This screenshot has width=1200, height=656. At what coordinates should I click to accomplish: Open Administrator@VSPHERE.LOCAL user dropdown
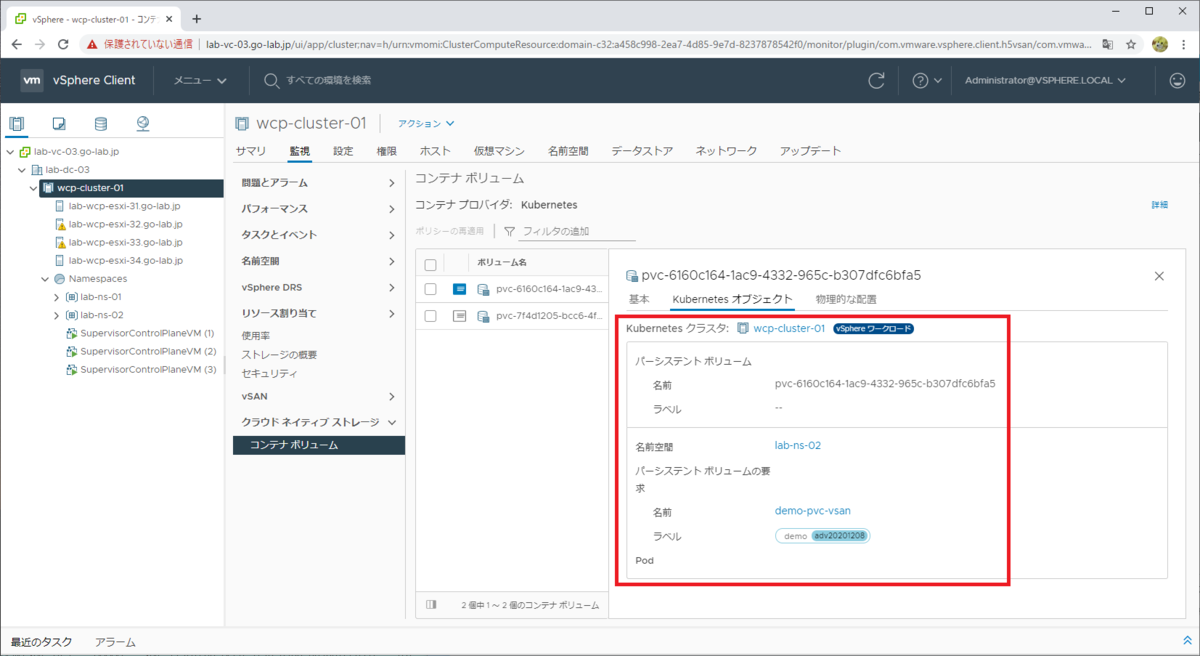(x=1045, y=80)
